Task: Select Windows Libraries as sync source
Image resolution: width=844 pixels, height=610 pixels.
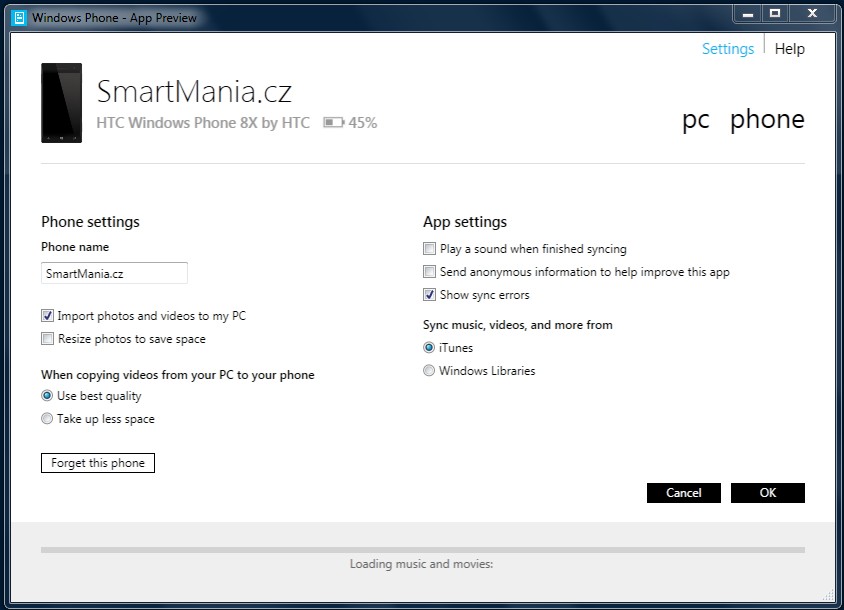Action: [428, 370]
